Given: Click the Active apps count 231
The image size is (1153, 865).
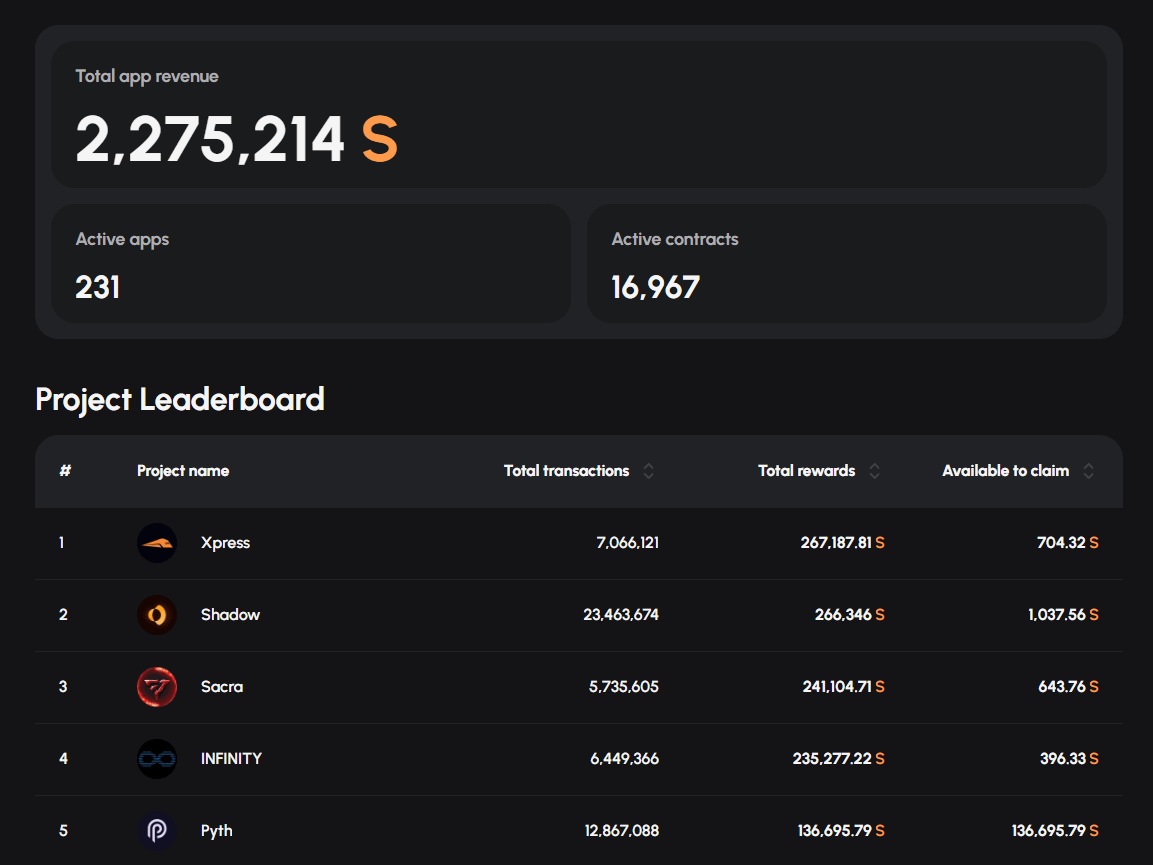Looking at the screenshot, I should click(x=98, y=288).
